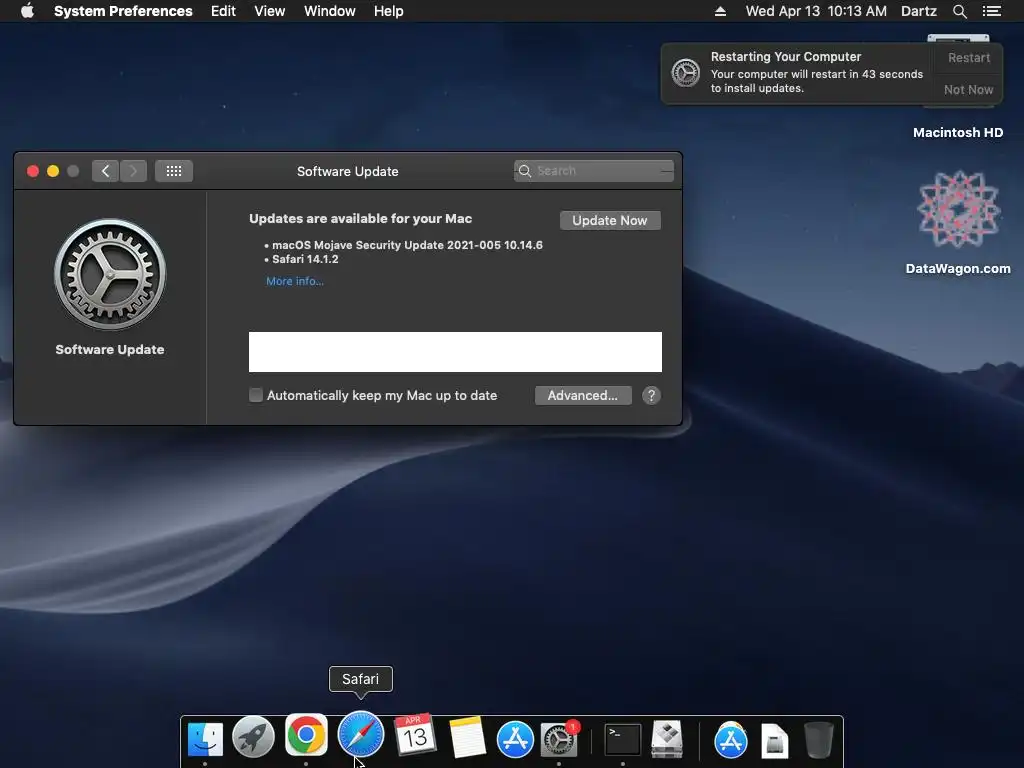Open Notification Center list icon
This screenshot has width=1024, height=768.
pyautogui.click(x=991, y=11)
